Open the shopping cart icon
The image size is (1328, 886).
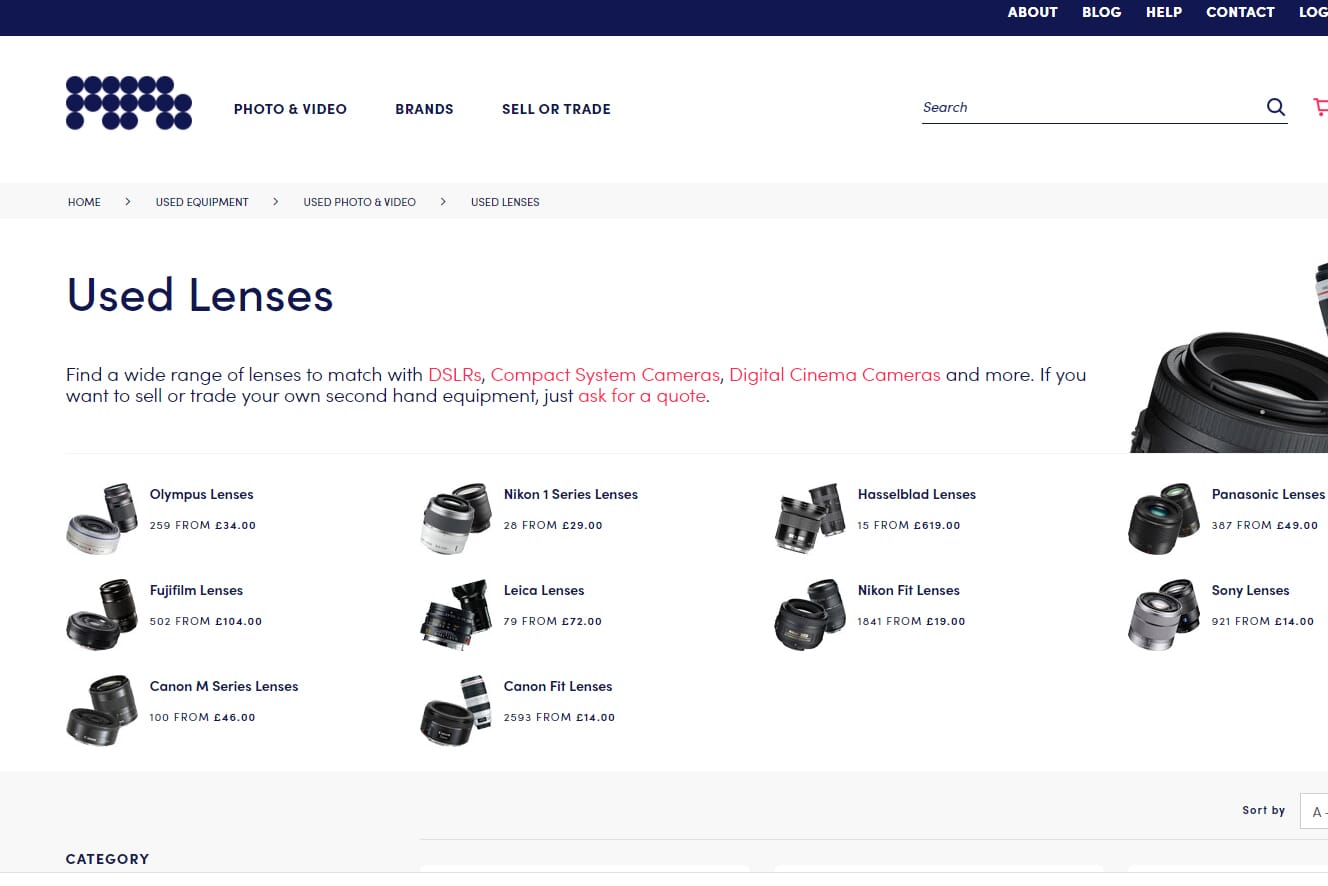pos(1320,107)
